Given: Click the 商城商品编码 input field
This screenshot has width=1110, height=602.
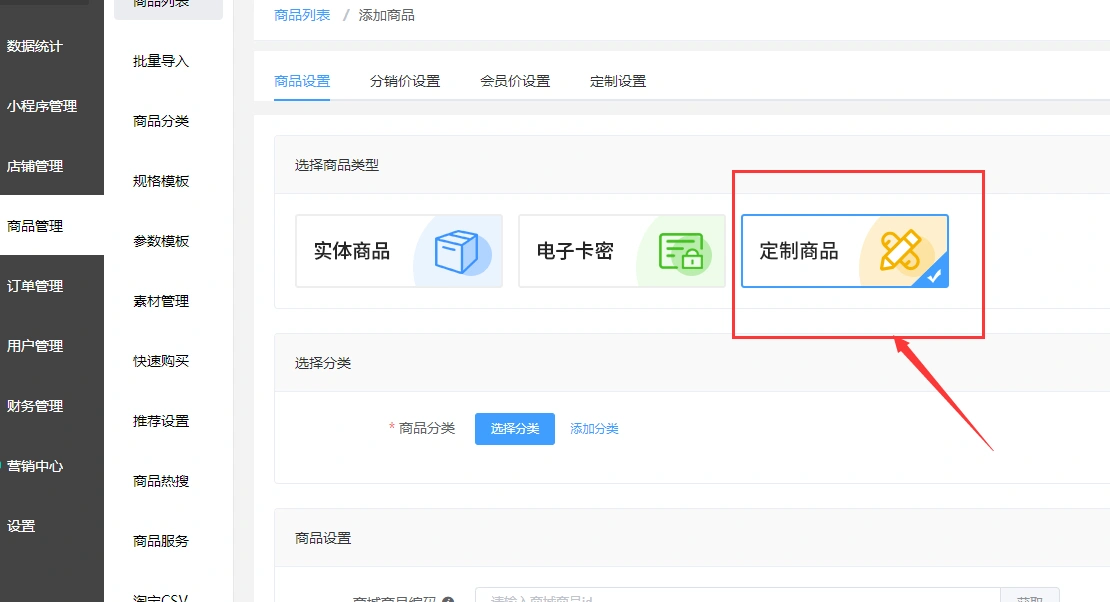Looking at the screenshot, I should [x=737, y=595].
